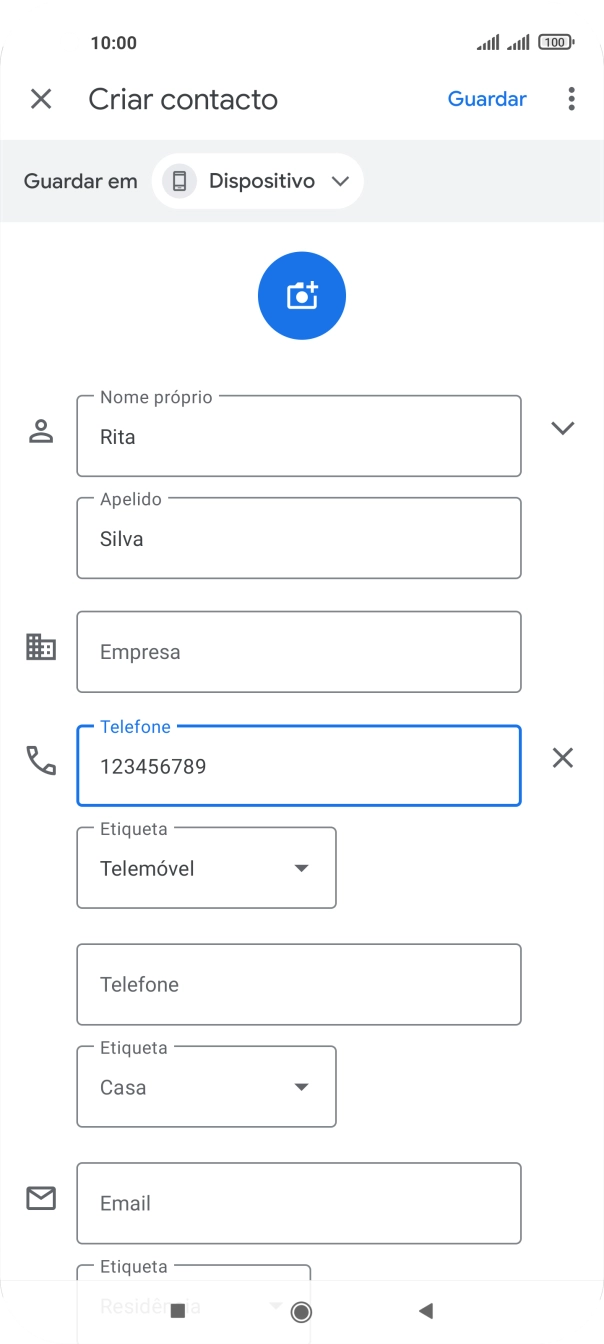Image resolution: width=604 pixels, height=1344 pixels.
Task: Close the create contact screen
Action: coord(41,99)
